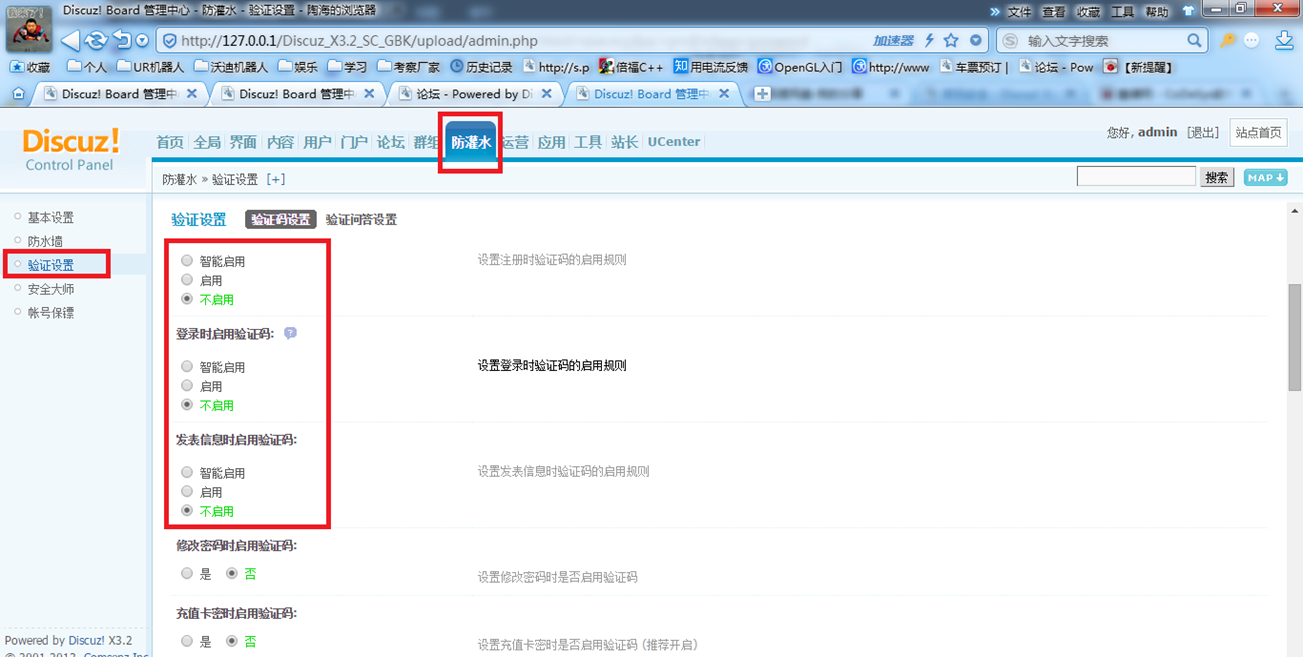Click the magnifier icon in browser search box

[x=1194, y=41]
